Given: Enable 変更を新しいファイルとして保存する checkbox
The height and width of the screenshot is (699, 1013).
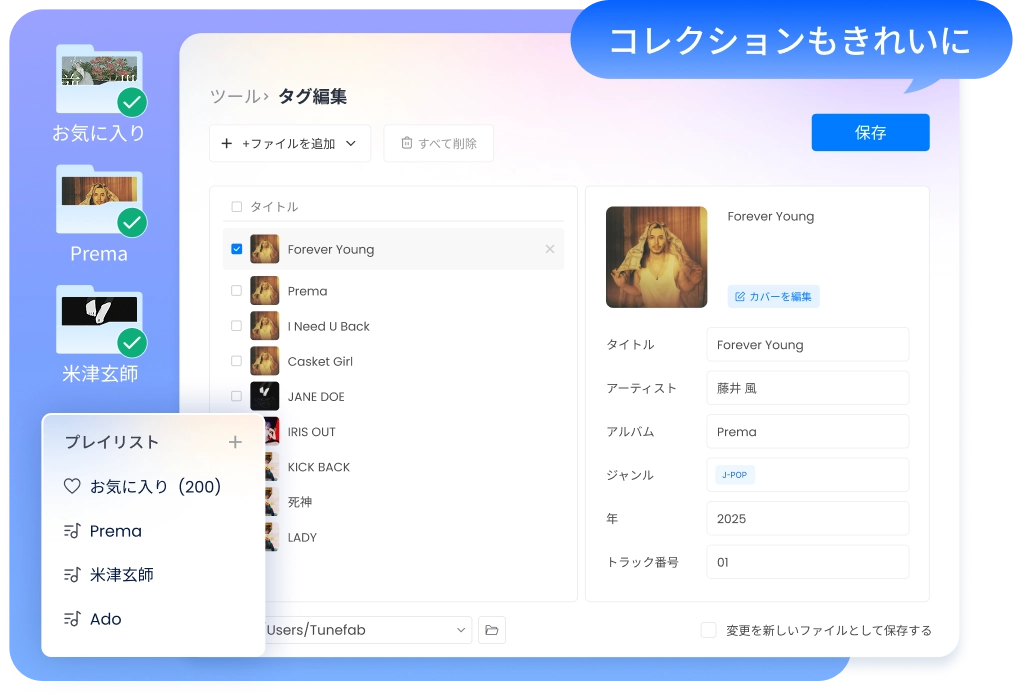Looking at the screenshot, I should click(x=708, y=630).
